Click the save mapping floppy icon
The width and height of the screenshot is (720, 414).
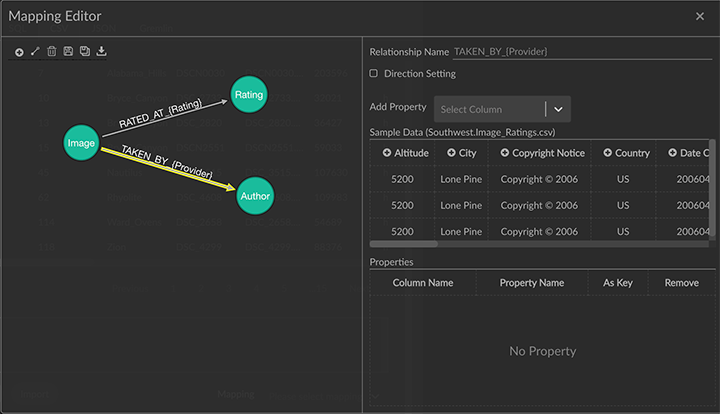[68, 51]
